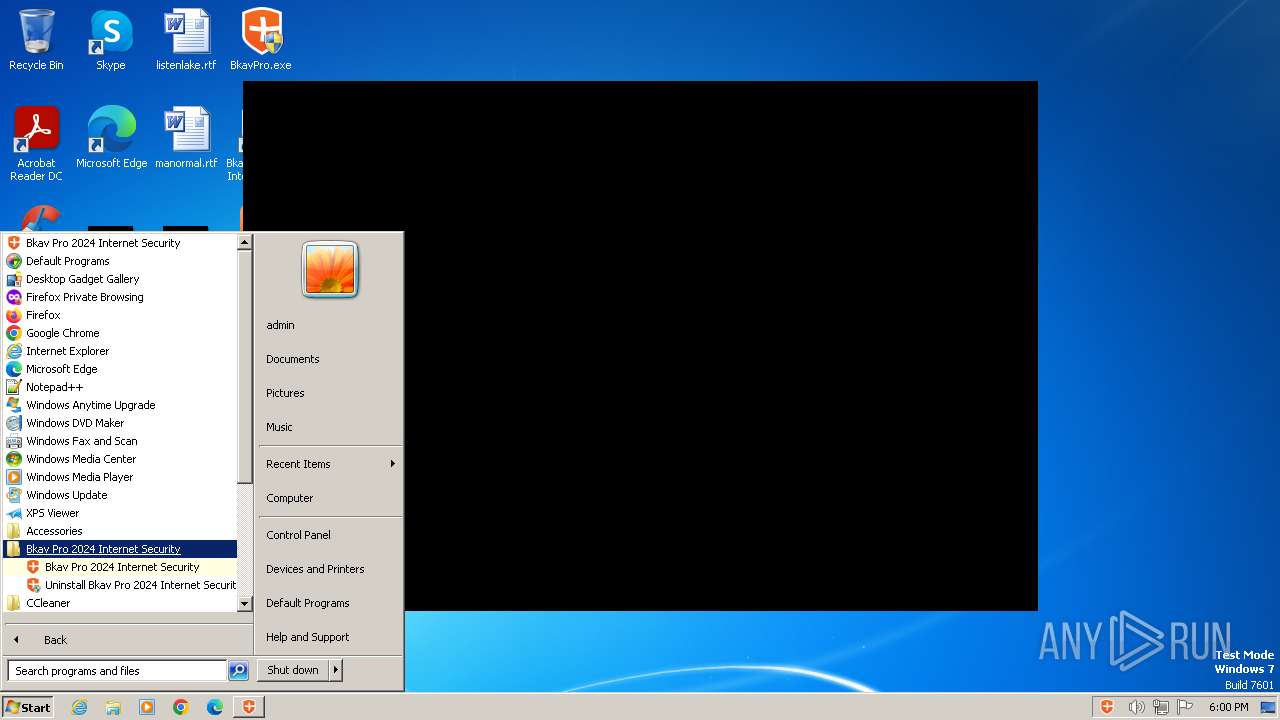Select the Microsoft Edge desktop shortcut
This screenshot has width=1280, height=720.
[111, 138]
